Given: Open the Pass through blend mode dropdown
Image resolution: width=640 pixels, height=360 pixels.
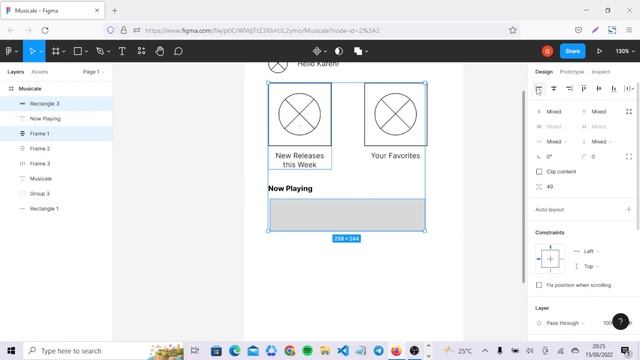Looking at the screenshot, I should click(x=565, y=323).
